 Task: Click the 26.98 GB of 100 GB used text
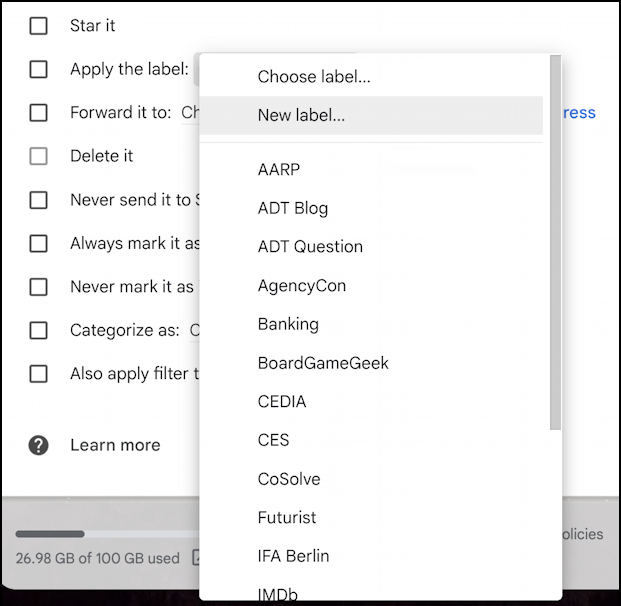click(x=97, y=558)
